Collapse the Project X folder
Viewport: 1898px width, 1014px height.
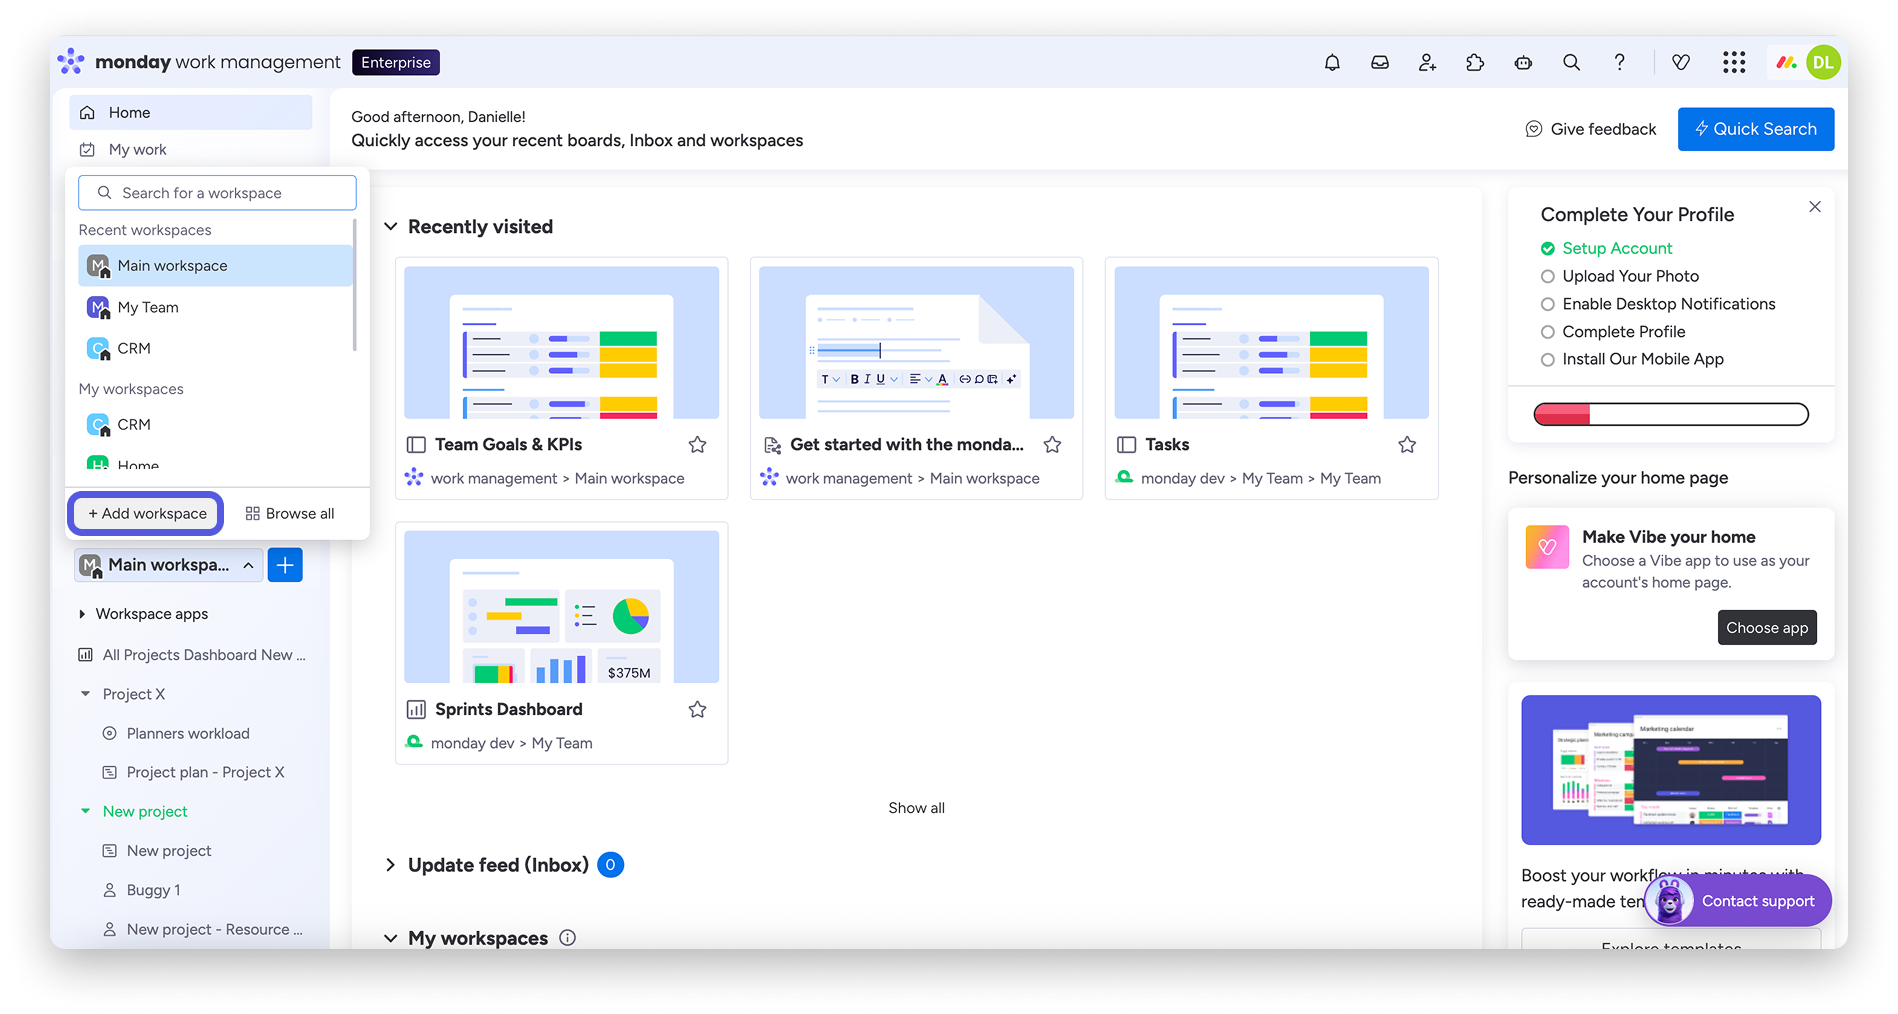click(x=85, y=694)
